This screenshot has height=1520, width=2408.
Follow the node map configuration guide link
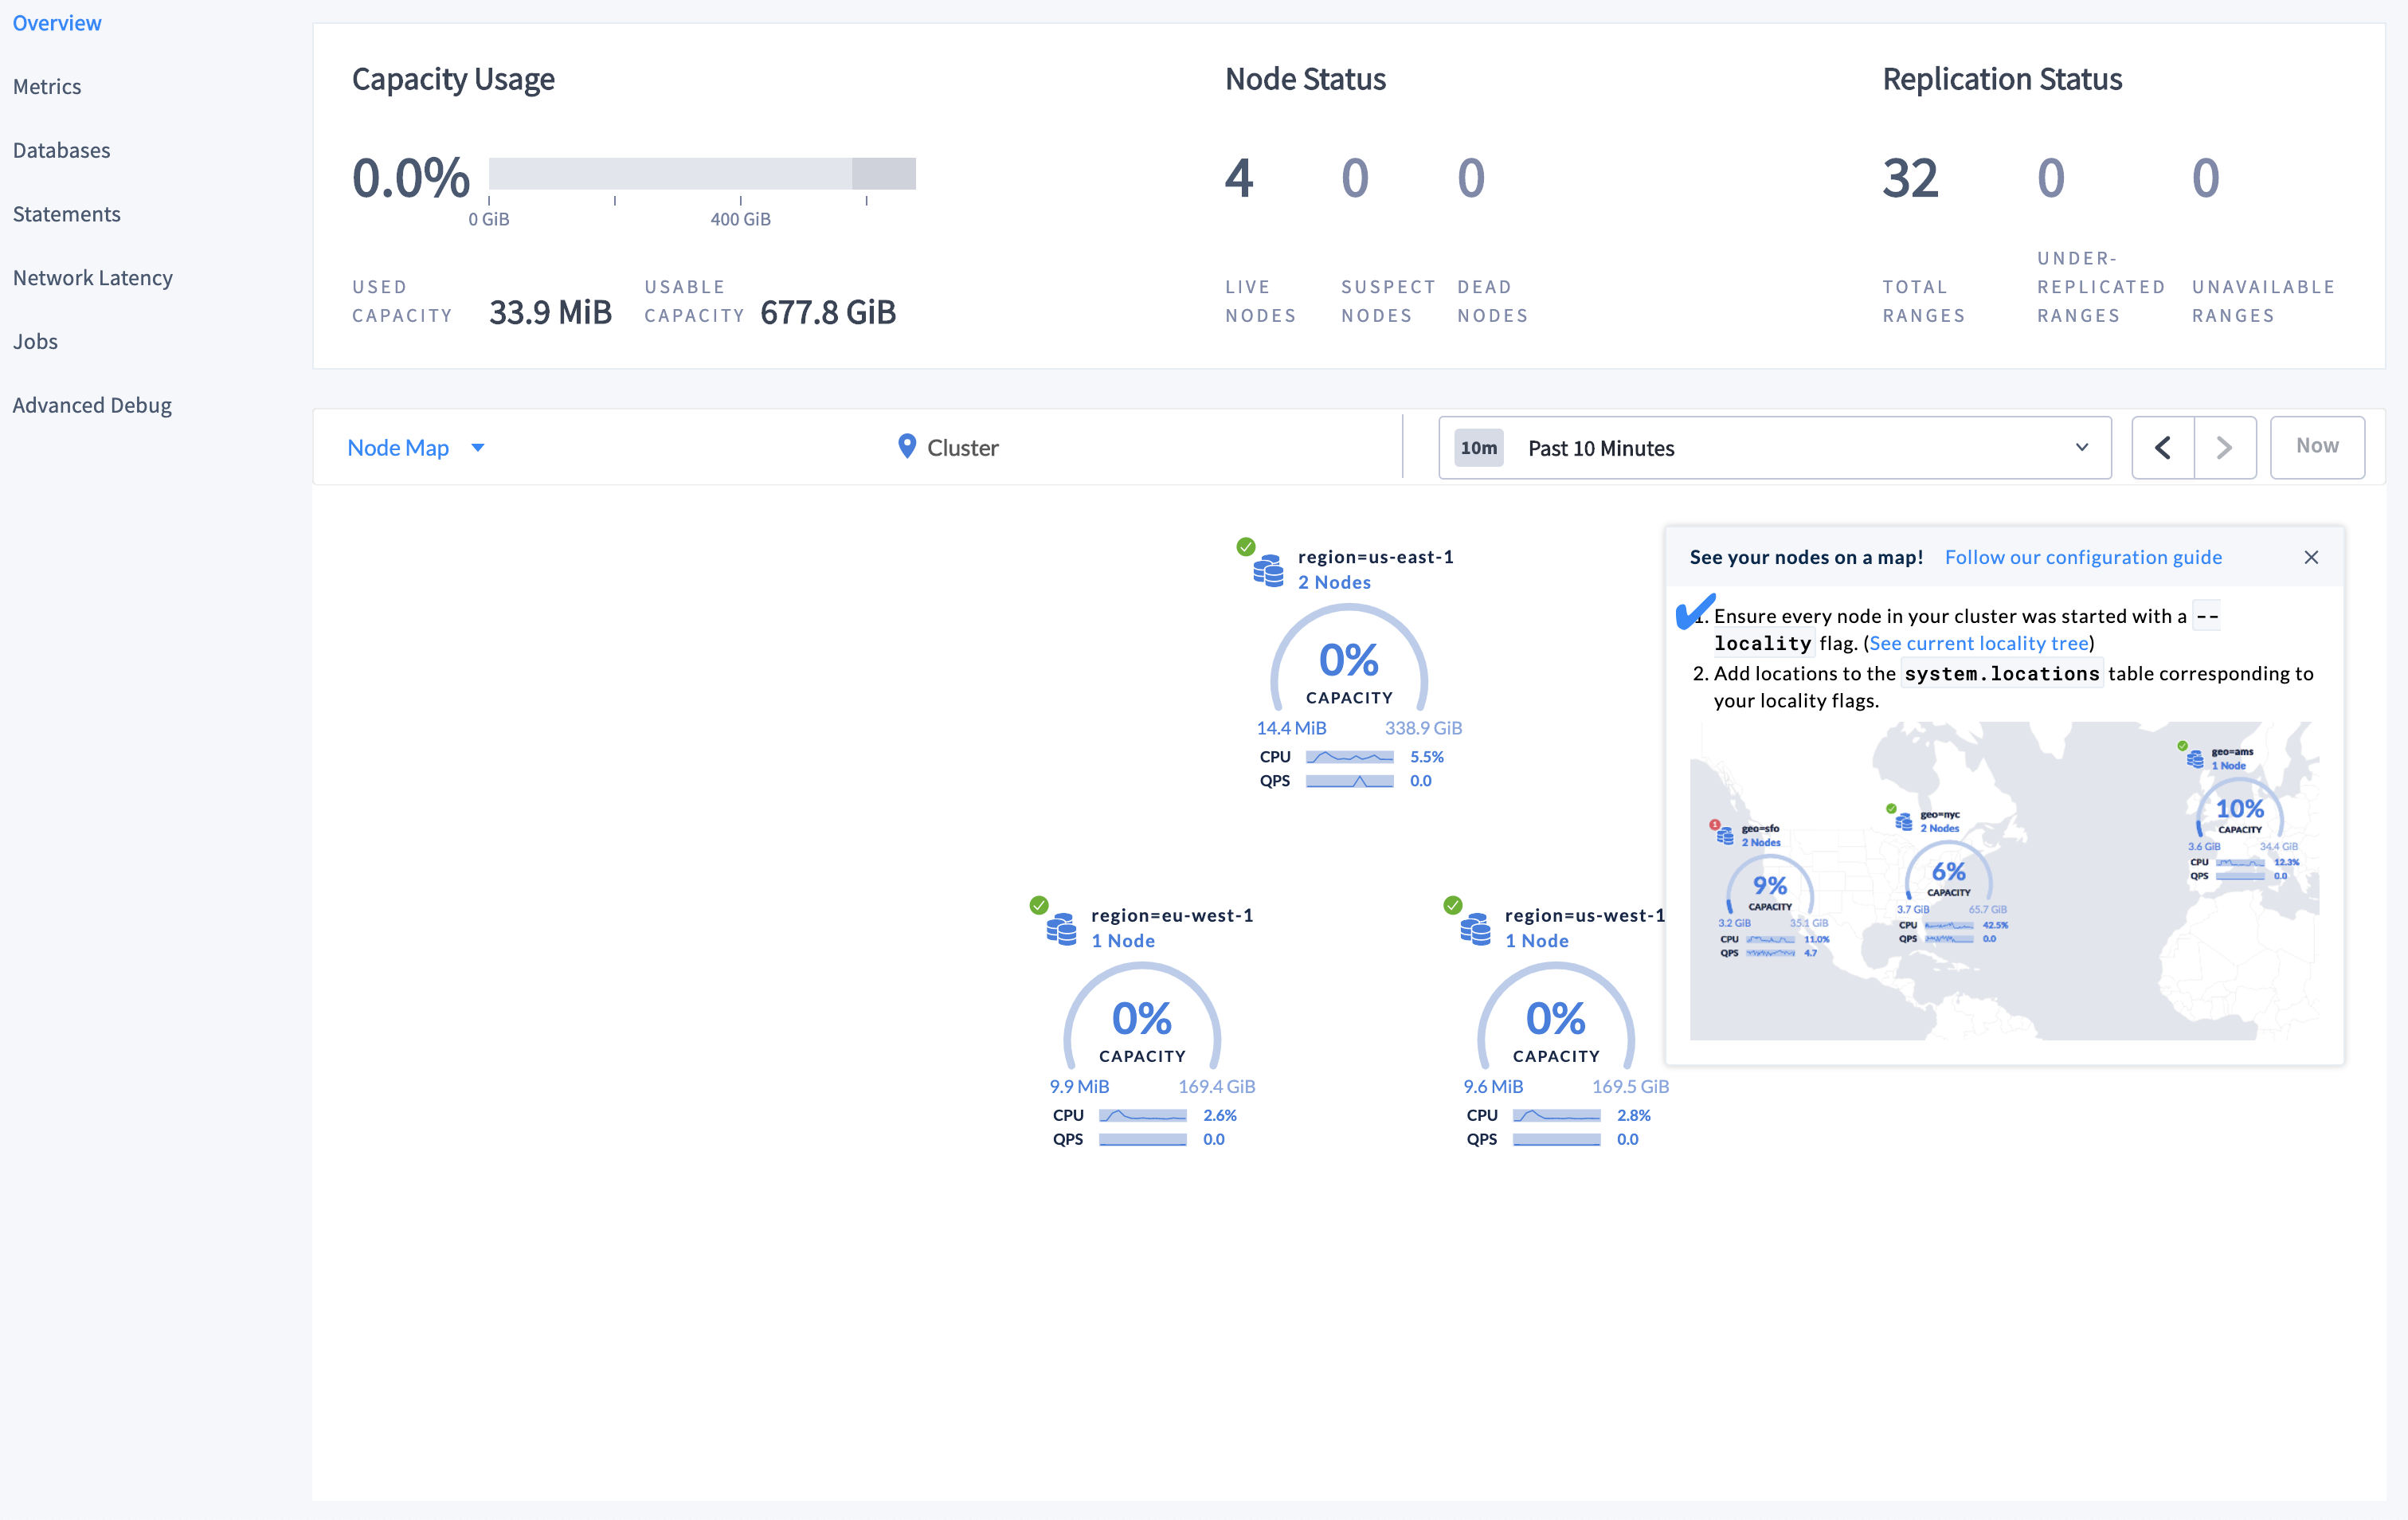click(2085, 555)
